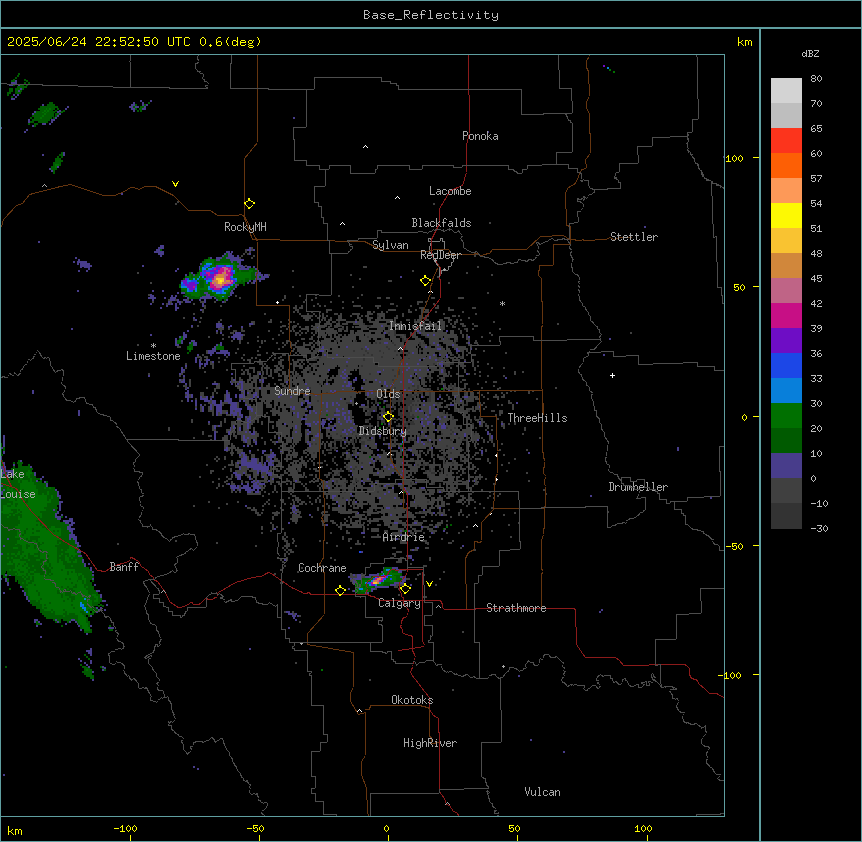The height and width of the screenshot is (842, 862).
Task: Click the blue 33 dBZ legend swatch
Action: (786, 365)
